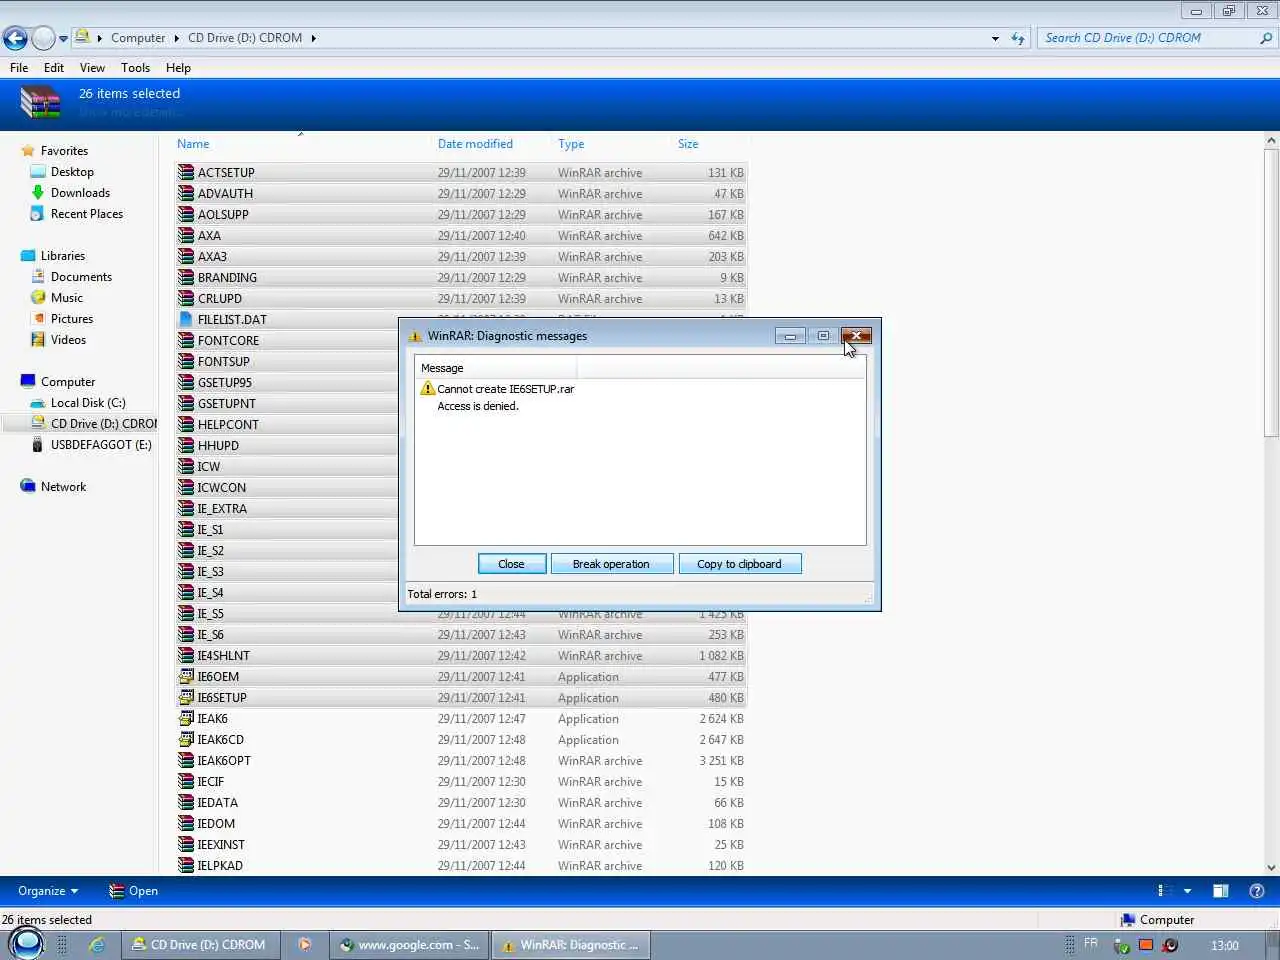Image resolution: width=1280 pixels, height=960 pixels.
Task: Open the Recent Places icon
Action: coord(38,213)
